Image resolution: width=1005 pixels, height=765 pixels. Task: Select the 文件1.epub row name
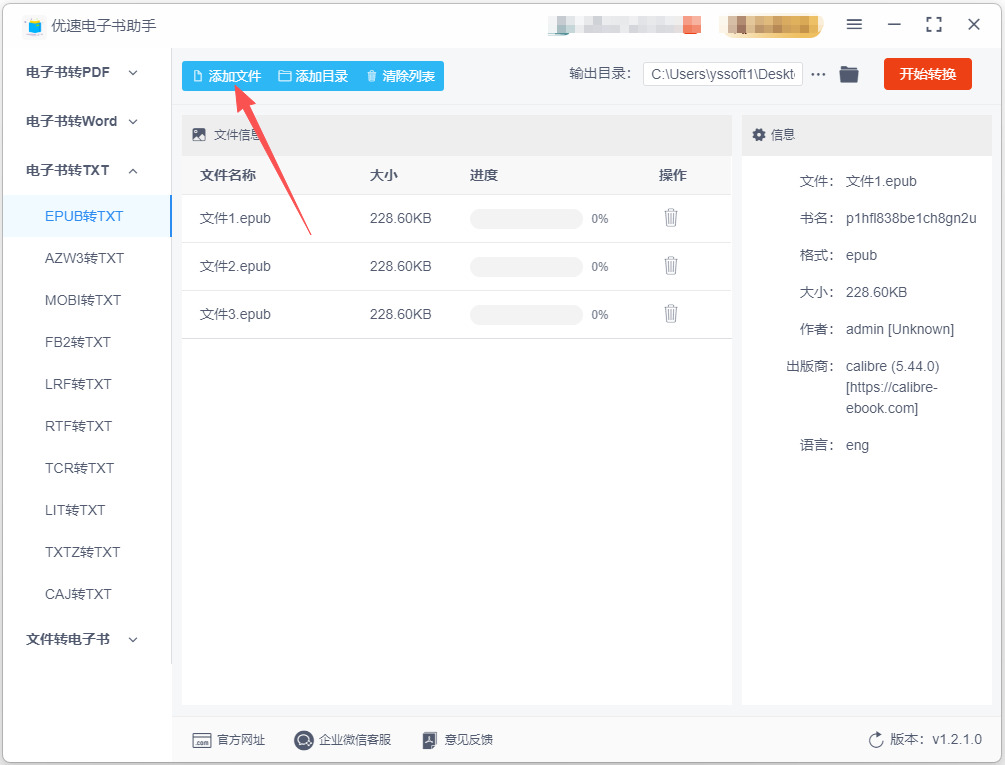click(x=235, y=218)
